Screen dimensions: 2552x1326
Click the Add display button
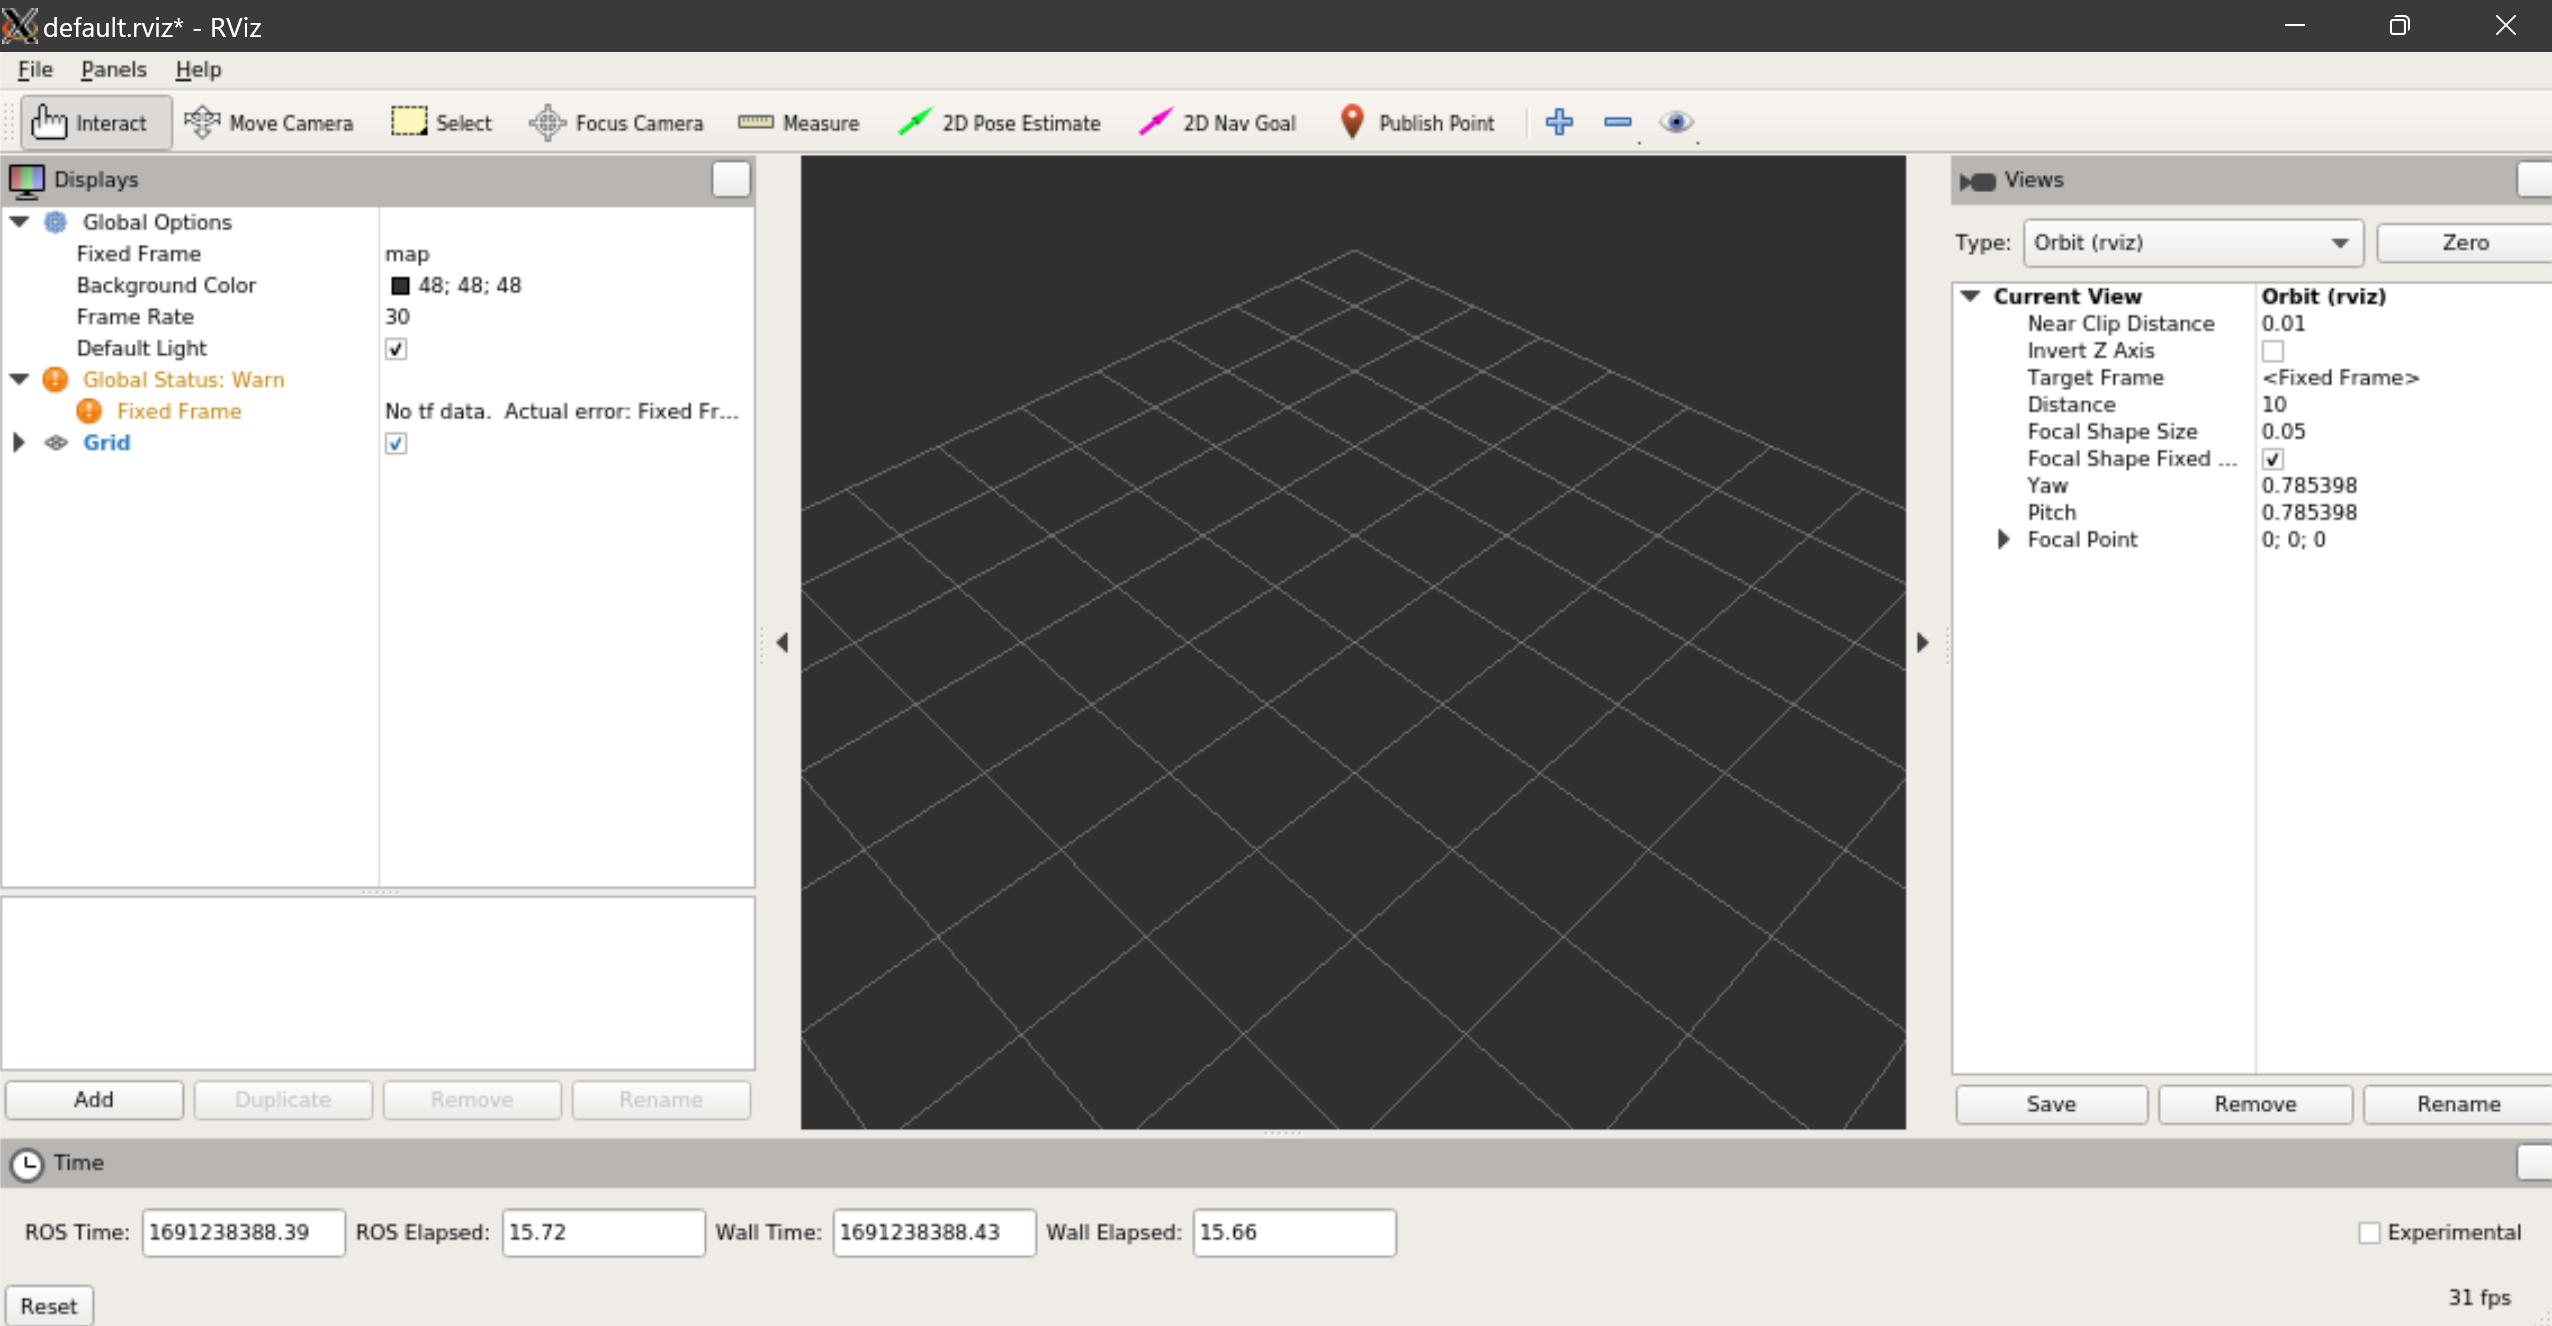click(x=94, y=1099)
